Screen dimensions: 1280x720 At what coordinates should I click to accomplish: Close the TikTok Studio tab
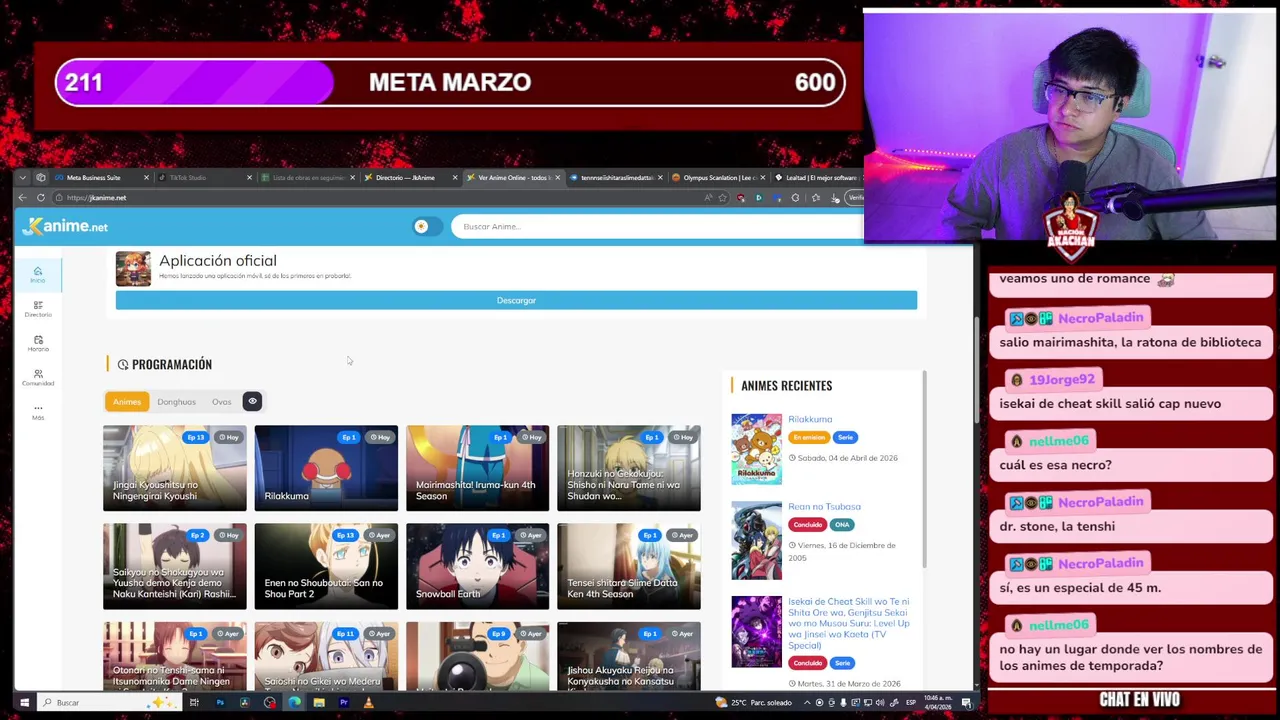click(x=249, y=177)
